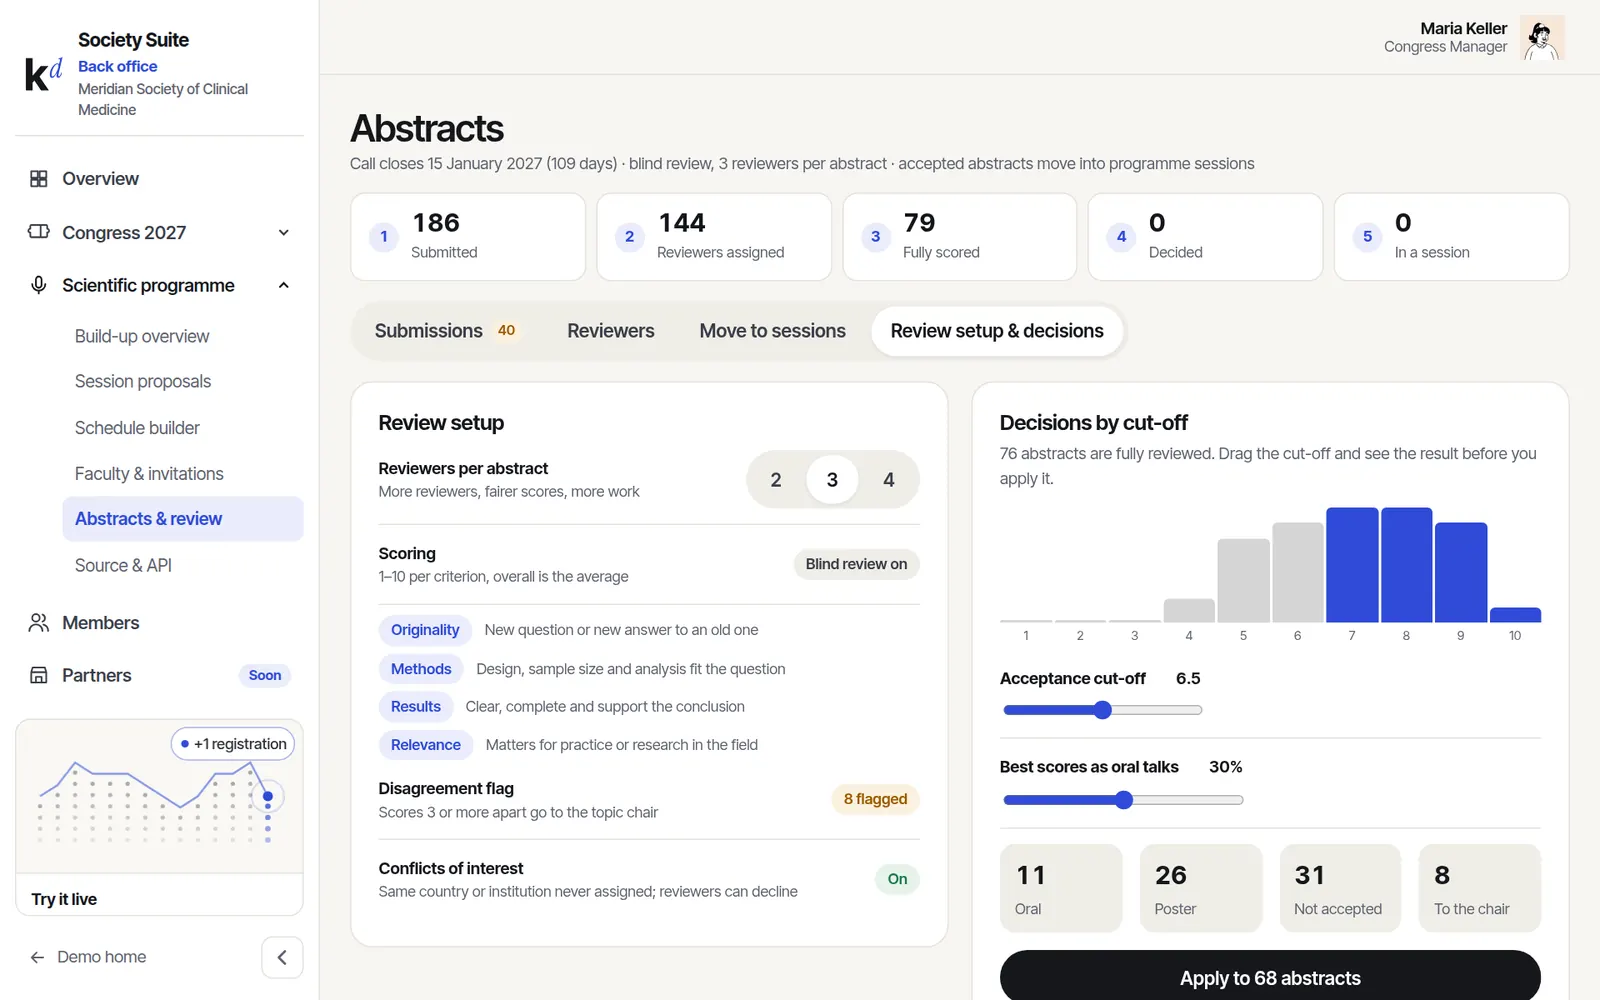Open Overview via its grid icon

39,179
